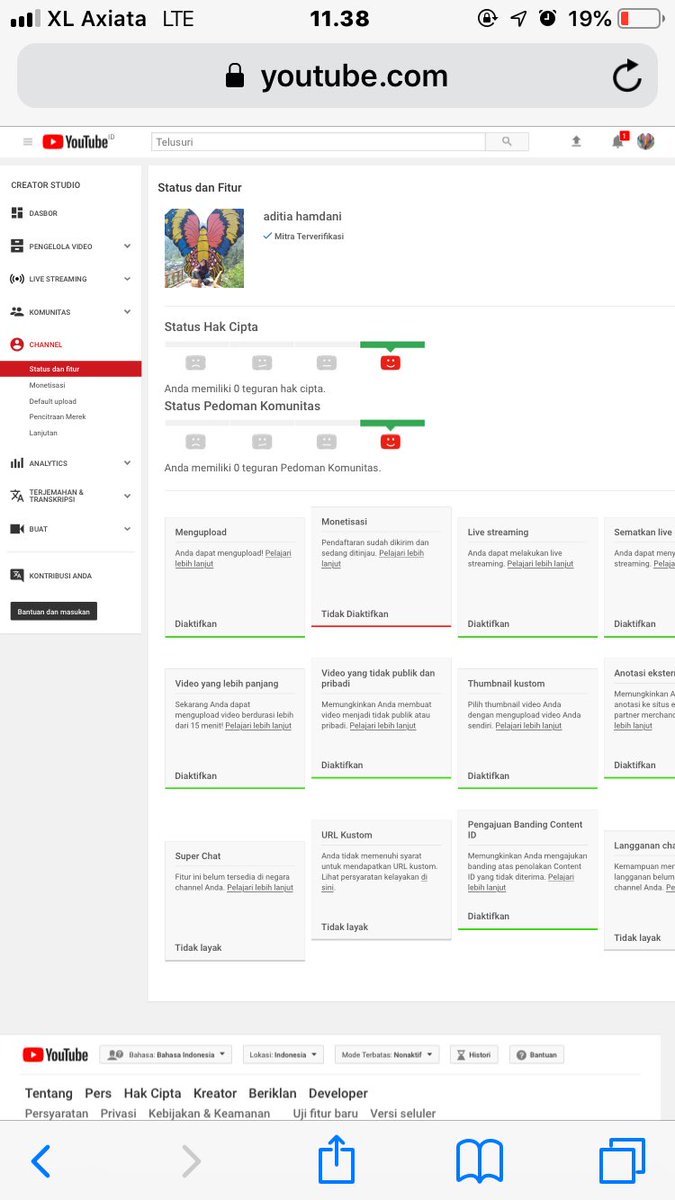Viewport: 675px width, 1200px height.
Task: Click the Telusuri search field
Action: click(318, 142)
